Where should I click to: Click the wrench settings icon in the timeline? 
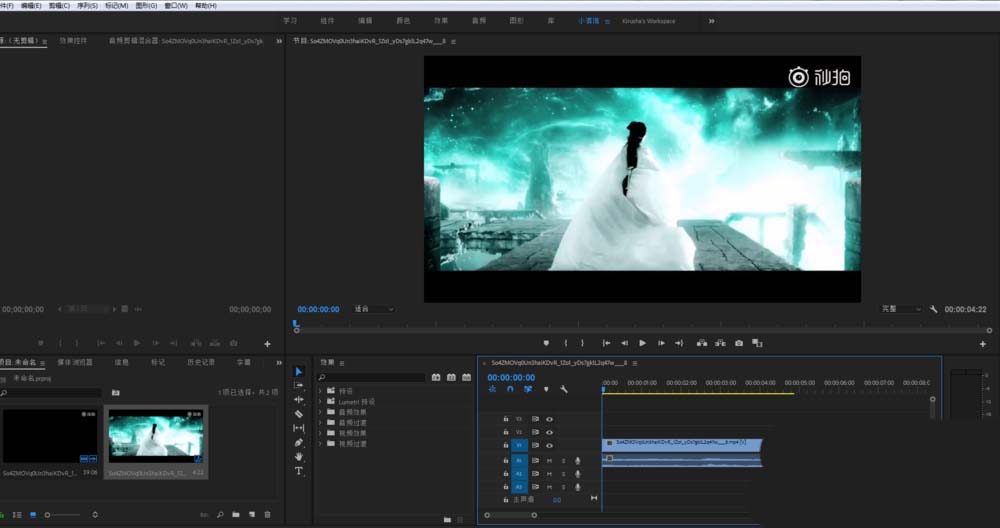click(564, 390)
